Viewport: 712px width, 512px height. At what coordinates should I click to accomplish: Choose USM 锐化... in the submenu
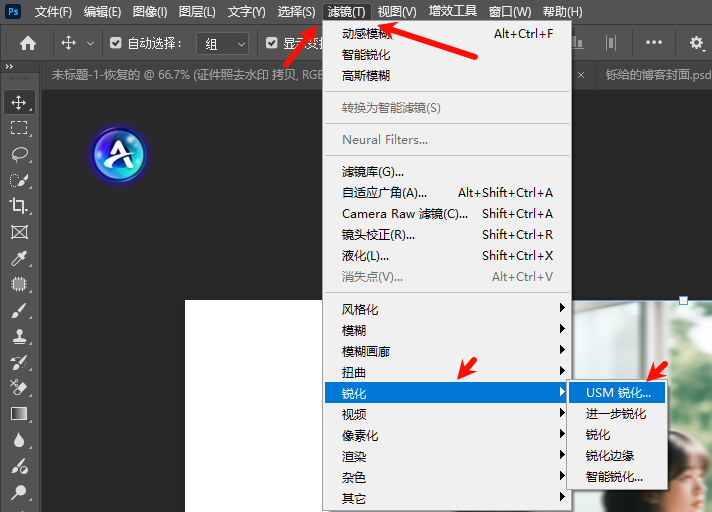click(x=617, y=393)
